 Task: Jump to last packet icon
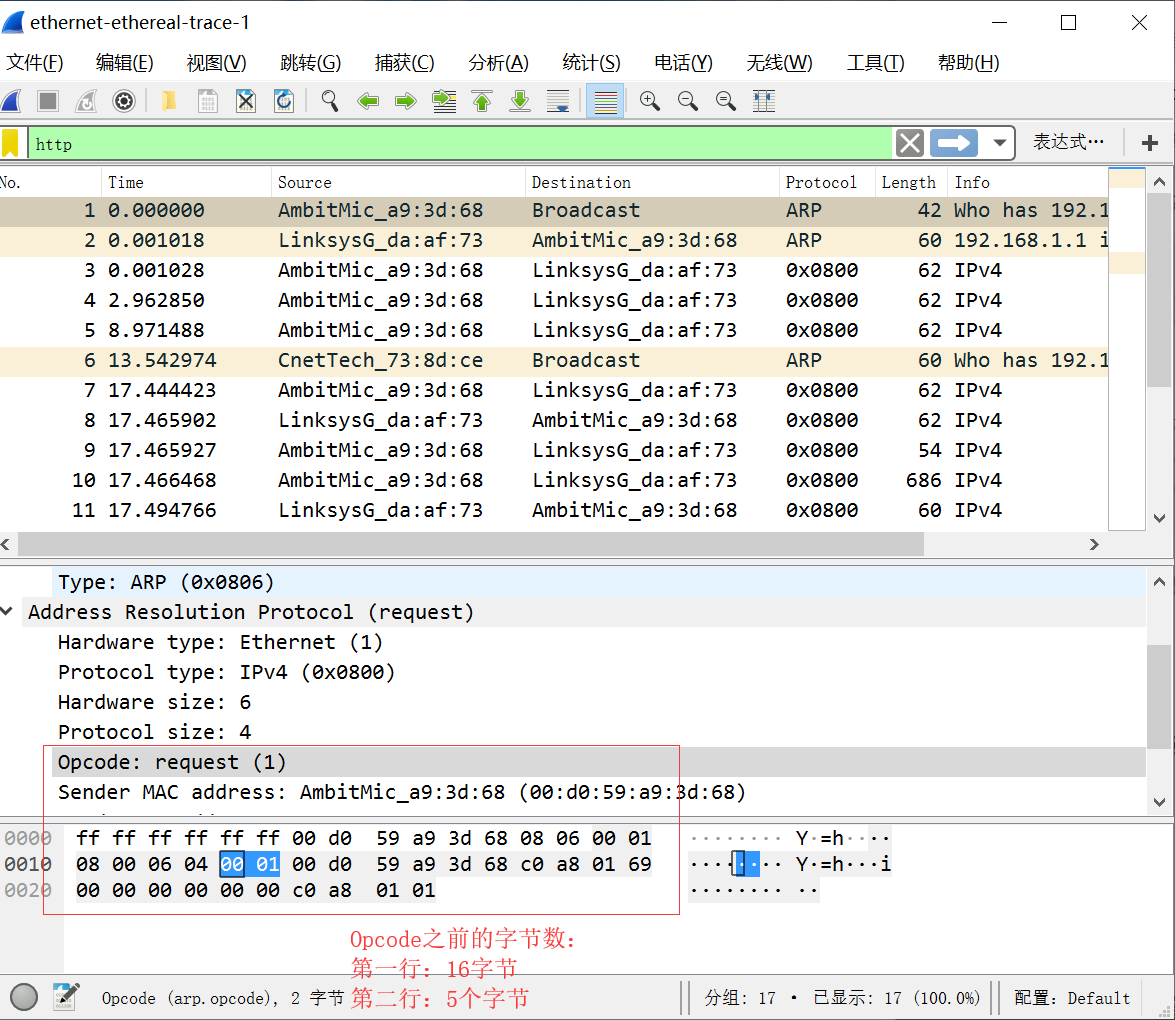pyautogui.click(x=520, y=100)
